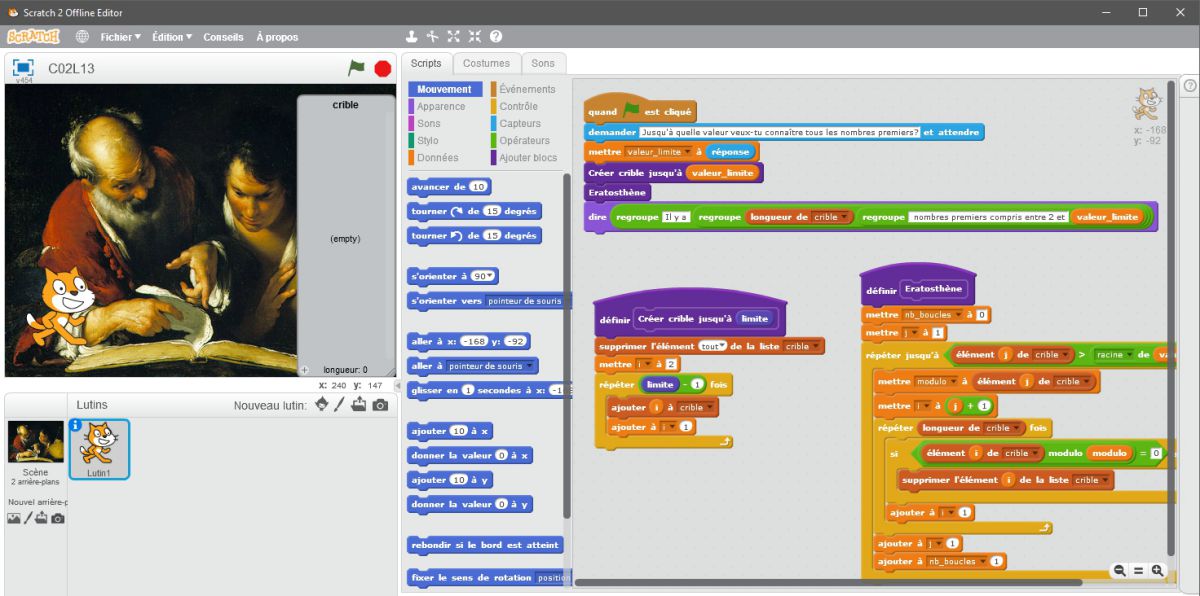The height and width of the screenshot is (596, 1200).
Task: Edit the value 10 in avancer de block
Action: 478,187
